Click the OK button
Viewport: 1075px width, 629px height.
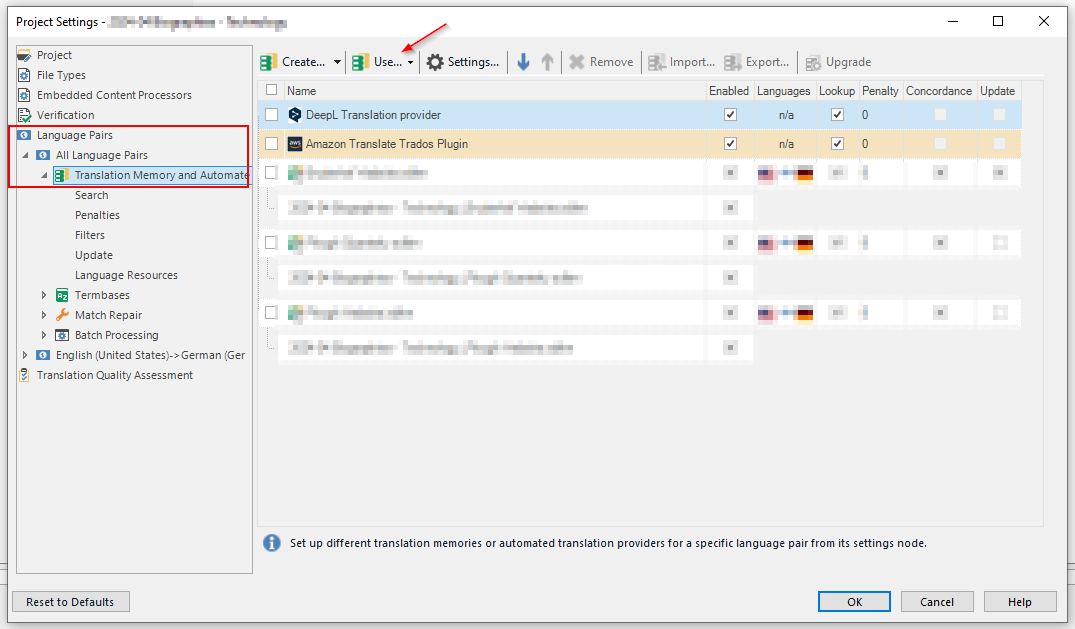click(854, 602)
